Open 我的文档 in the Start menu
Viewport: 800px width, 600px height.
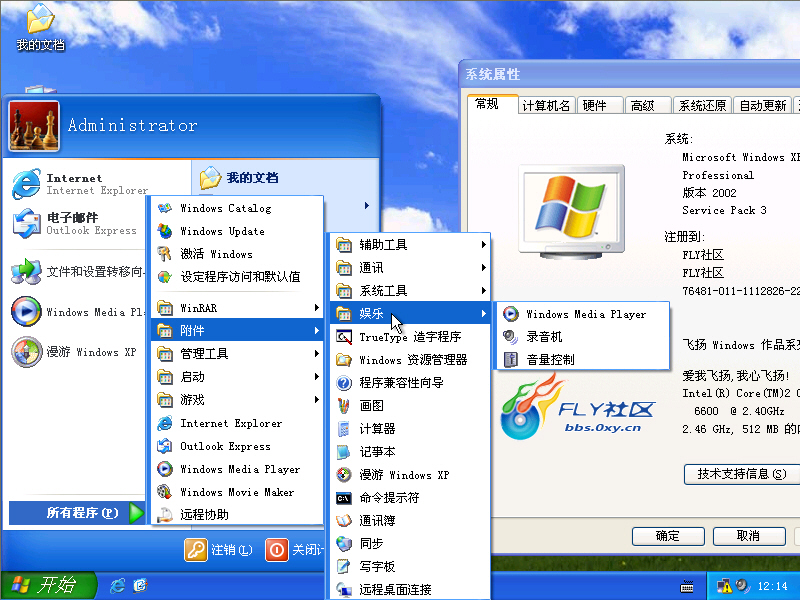click(x=239, y=178)
